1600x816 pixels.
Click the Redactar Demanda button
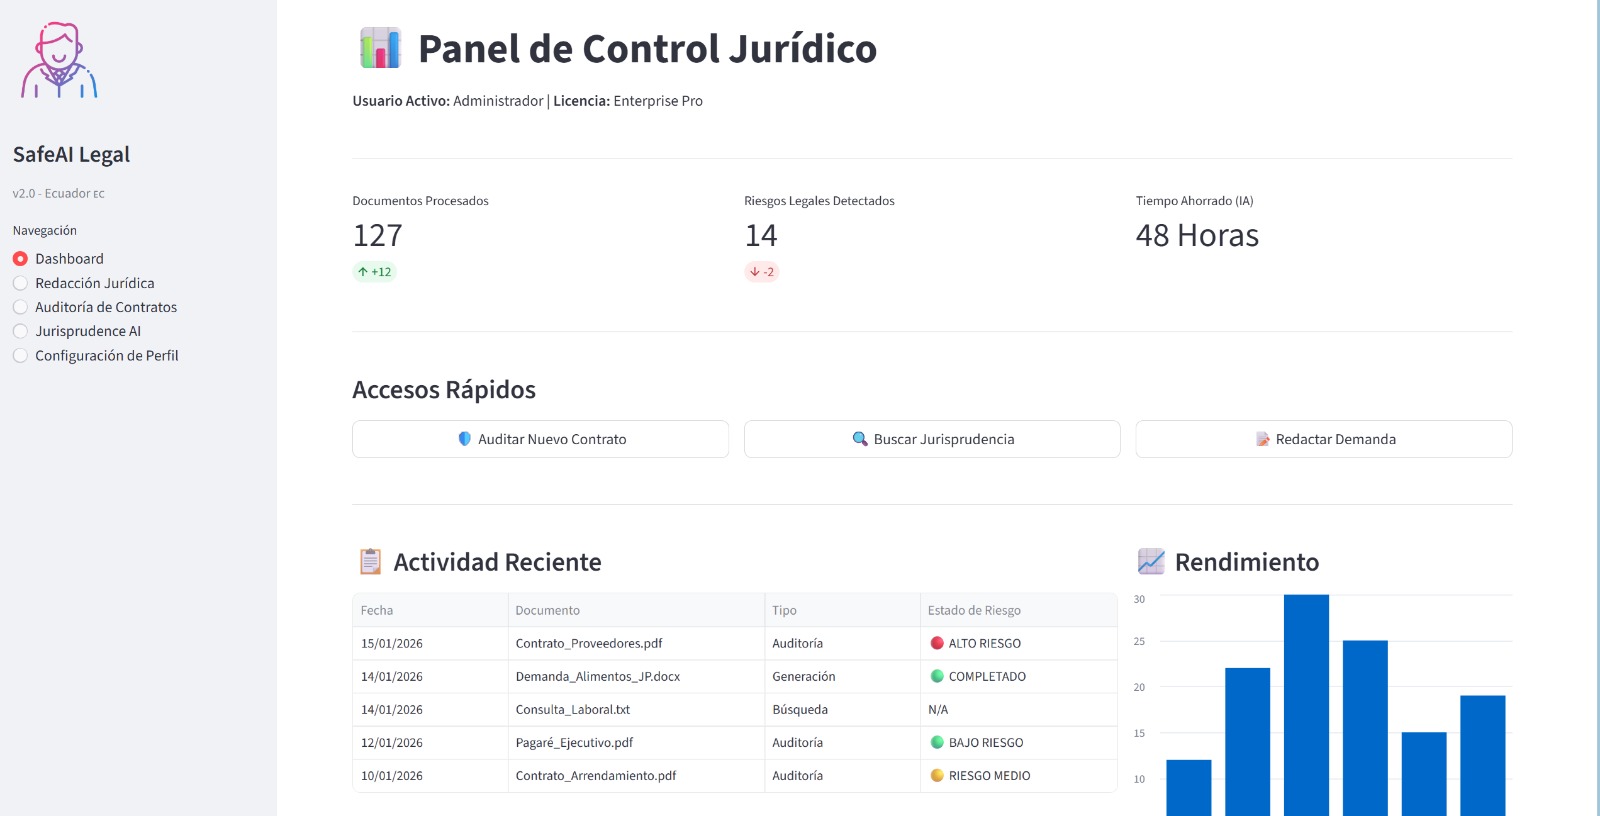point(1324,439)
